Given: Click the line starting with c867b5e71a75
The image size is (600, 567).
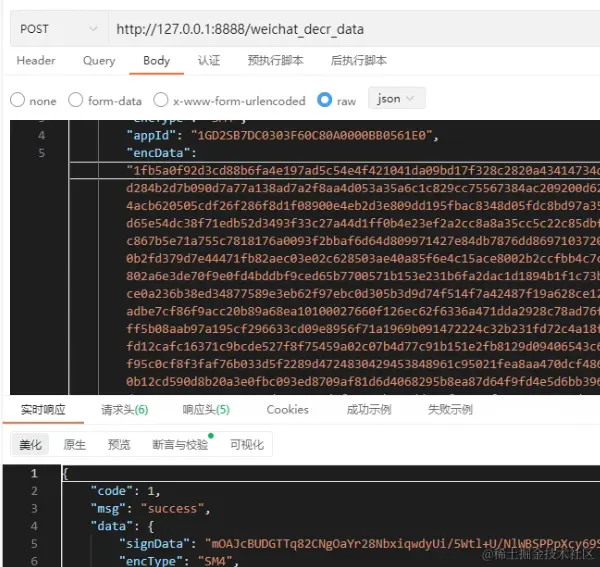Looking at the screenshot, I should [x=363, y=241].
